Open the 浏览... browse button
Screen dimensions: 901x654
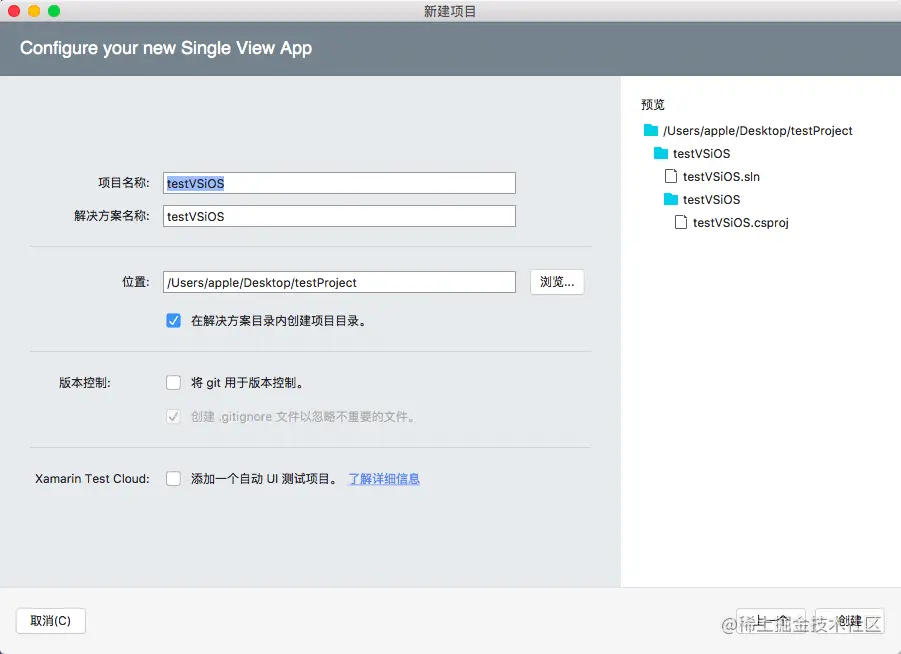(557, 282)
